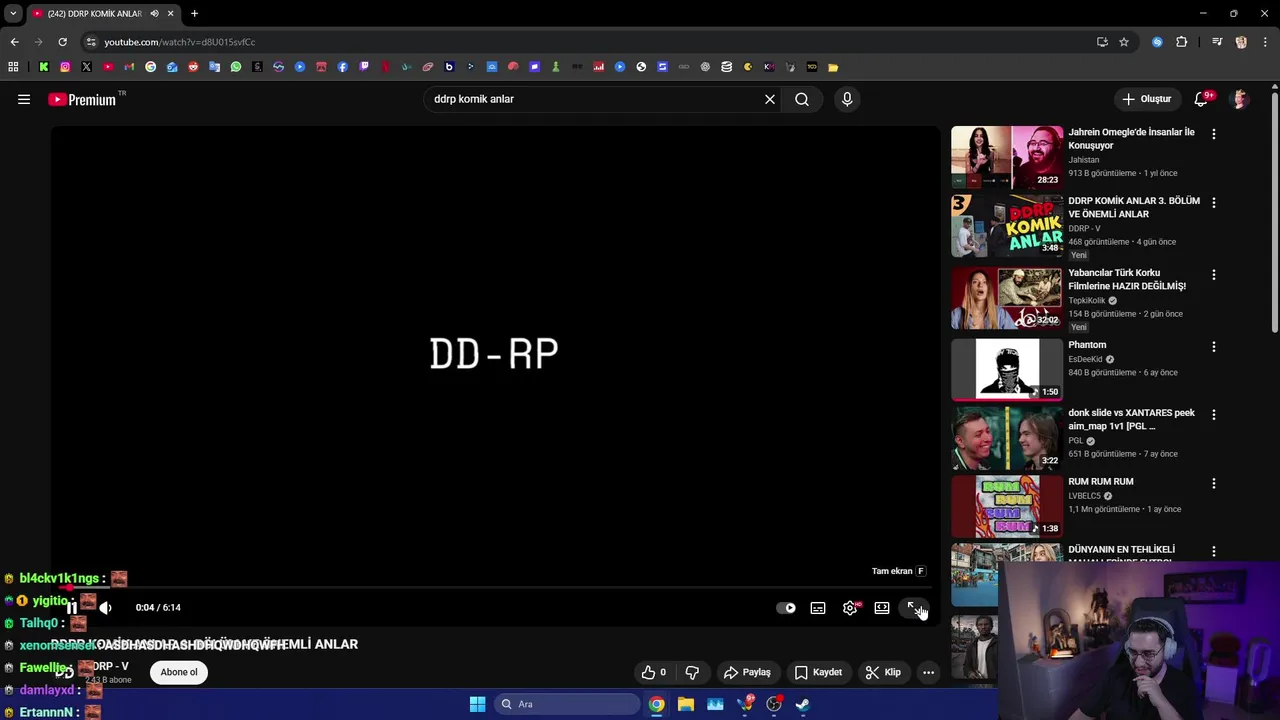Close the DDRP KOMİK ANLAR tab
The width and height of the screenshot is (1280, 720).
click(170, 14)
